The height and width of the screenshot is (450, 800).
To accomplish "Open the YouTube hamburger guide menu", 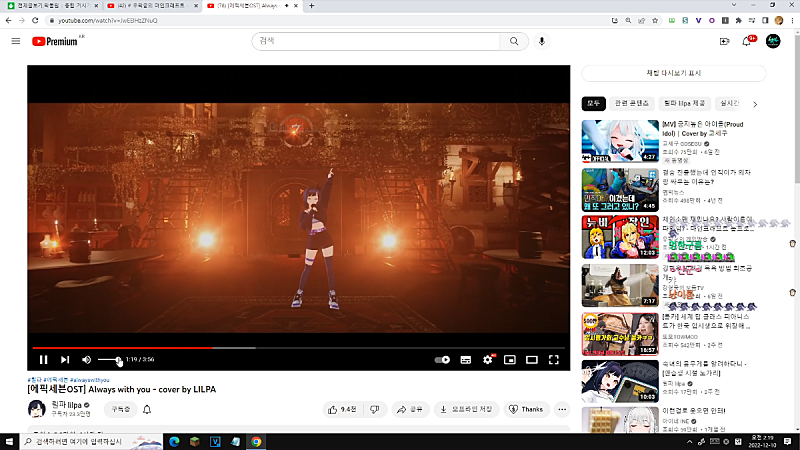I will point(16,41).
